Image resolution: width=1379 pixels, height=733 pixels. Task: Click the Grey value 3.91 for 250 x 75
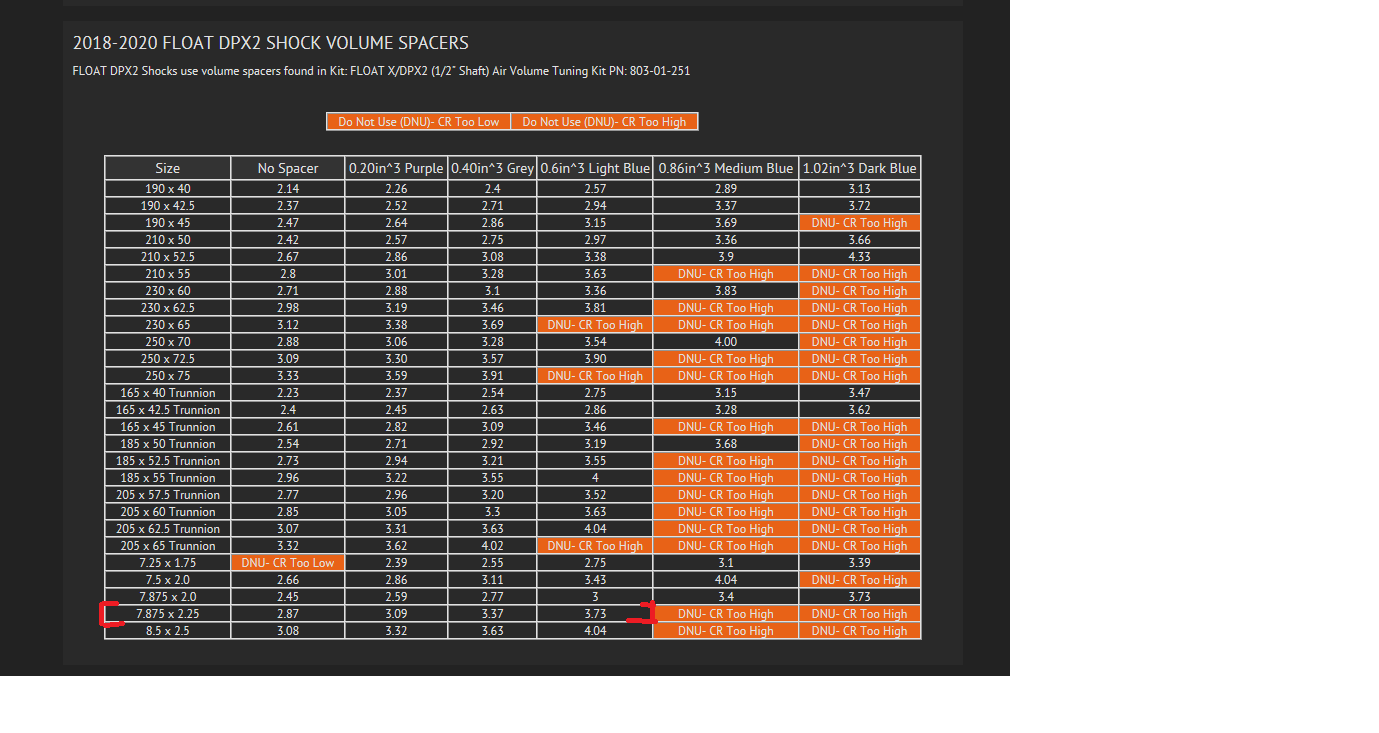(x=492, y=375)
